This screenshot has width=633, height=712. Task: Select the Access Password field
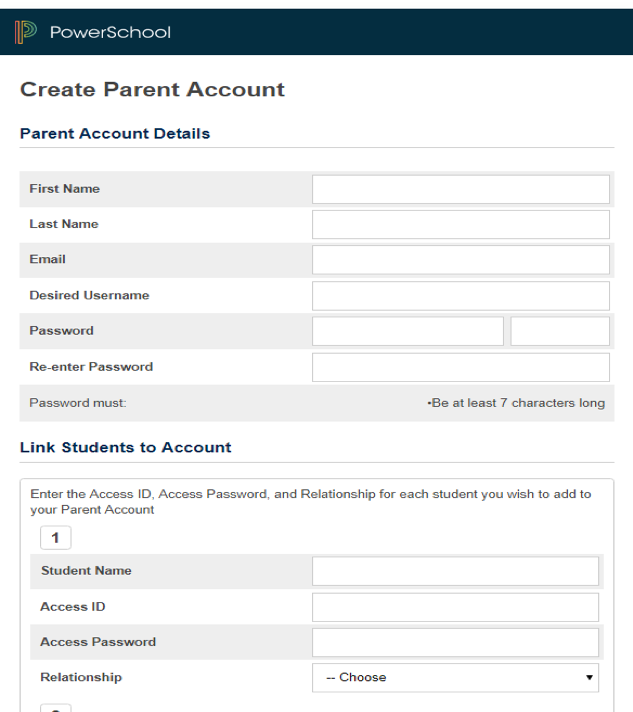coord(455,643)
